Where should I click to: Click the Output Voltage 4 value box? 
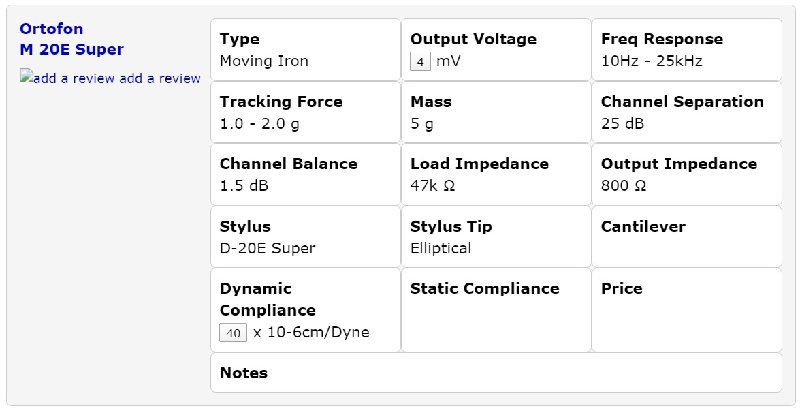420,62
